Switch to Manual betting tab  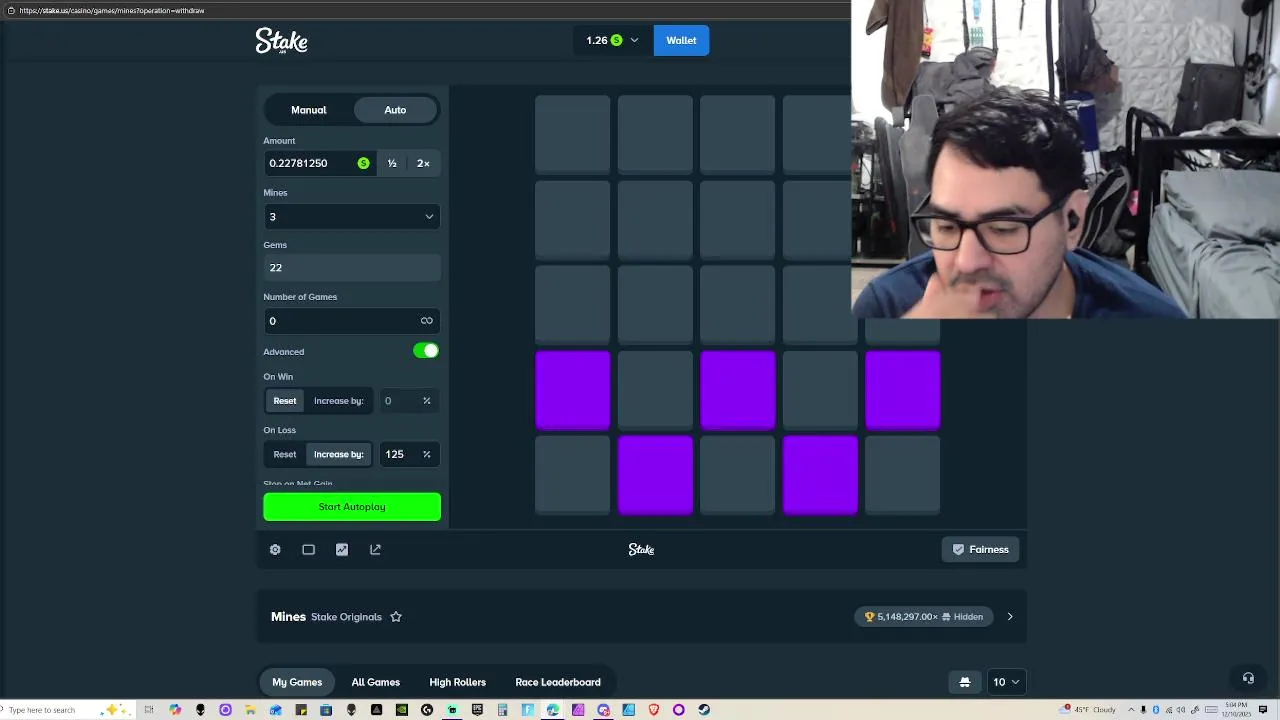click(x=309, y=110)
